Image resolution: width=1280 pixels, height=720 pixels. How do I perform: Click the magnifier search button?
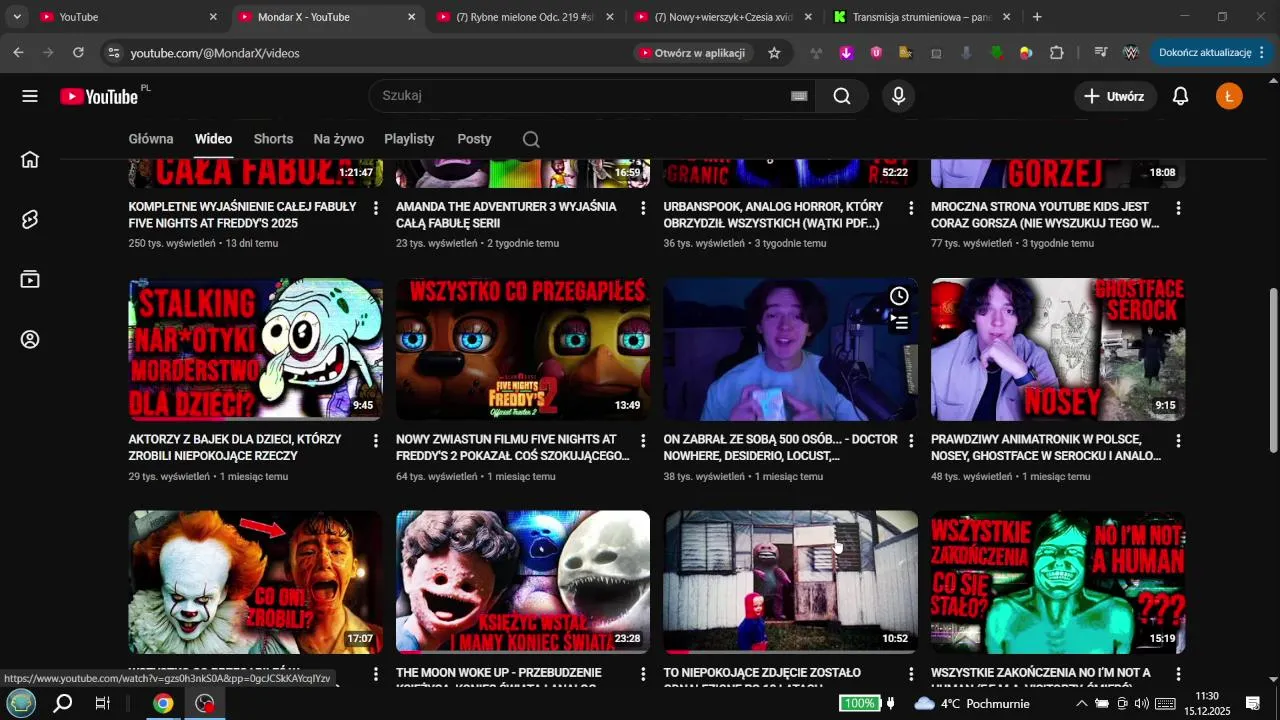tap(842, 96)
